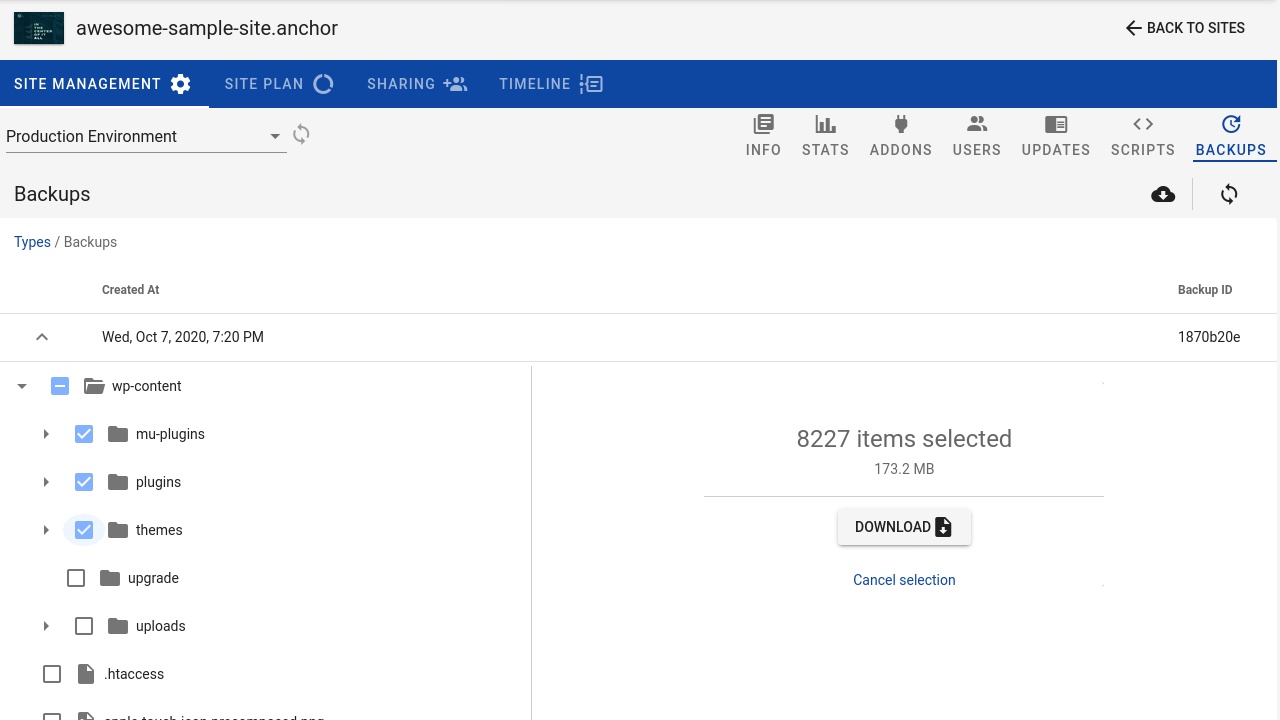The width and height of the screenshot is (1280, 720).
Task: Click the Created At column header
Action: tap(131, 290)
